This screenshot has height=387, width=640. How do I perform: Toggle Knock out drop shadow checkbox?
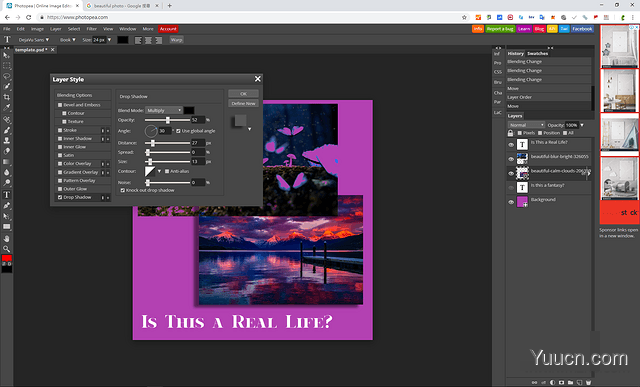tap(122, 190)
